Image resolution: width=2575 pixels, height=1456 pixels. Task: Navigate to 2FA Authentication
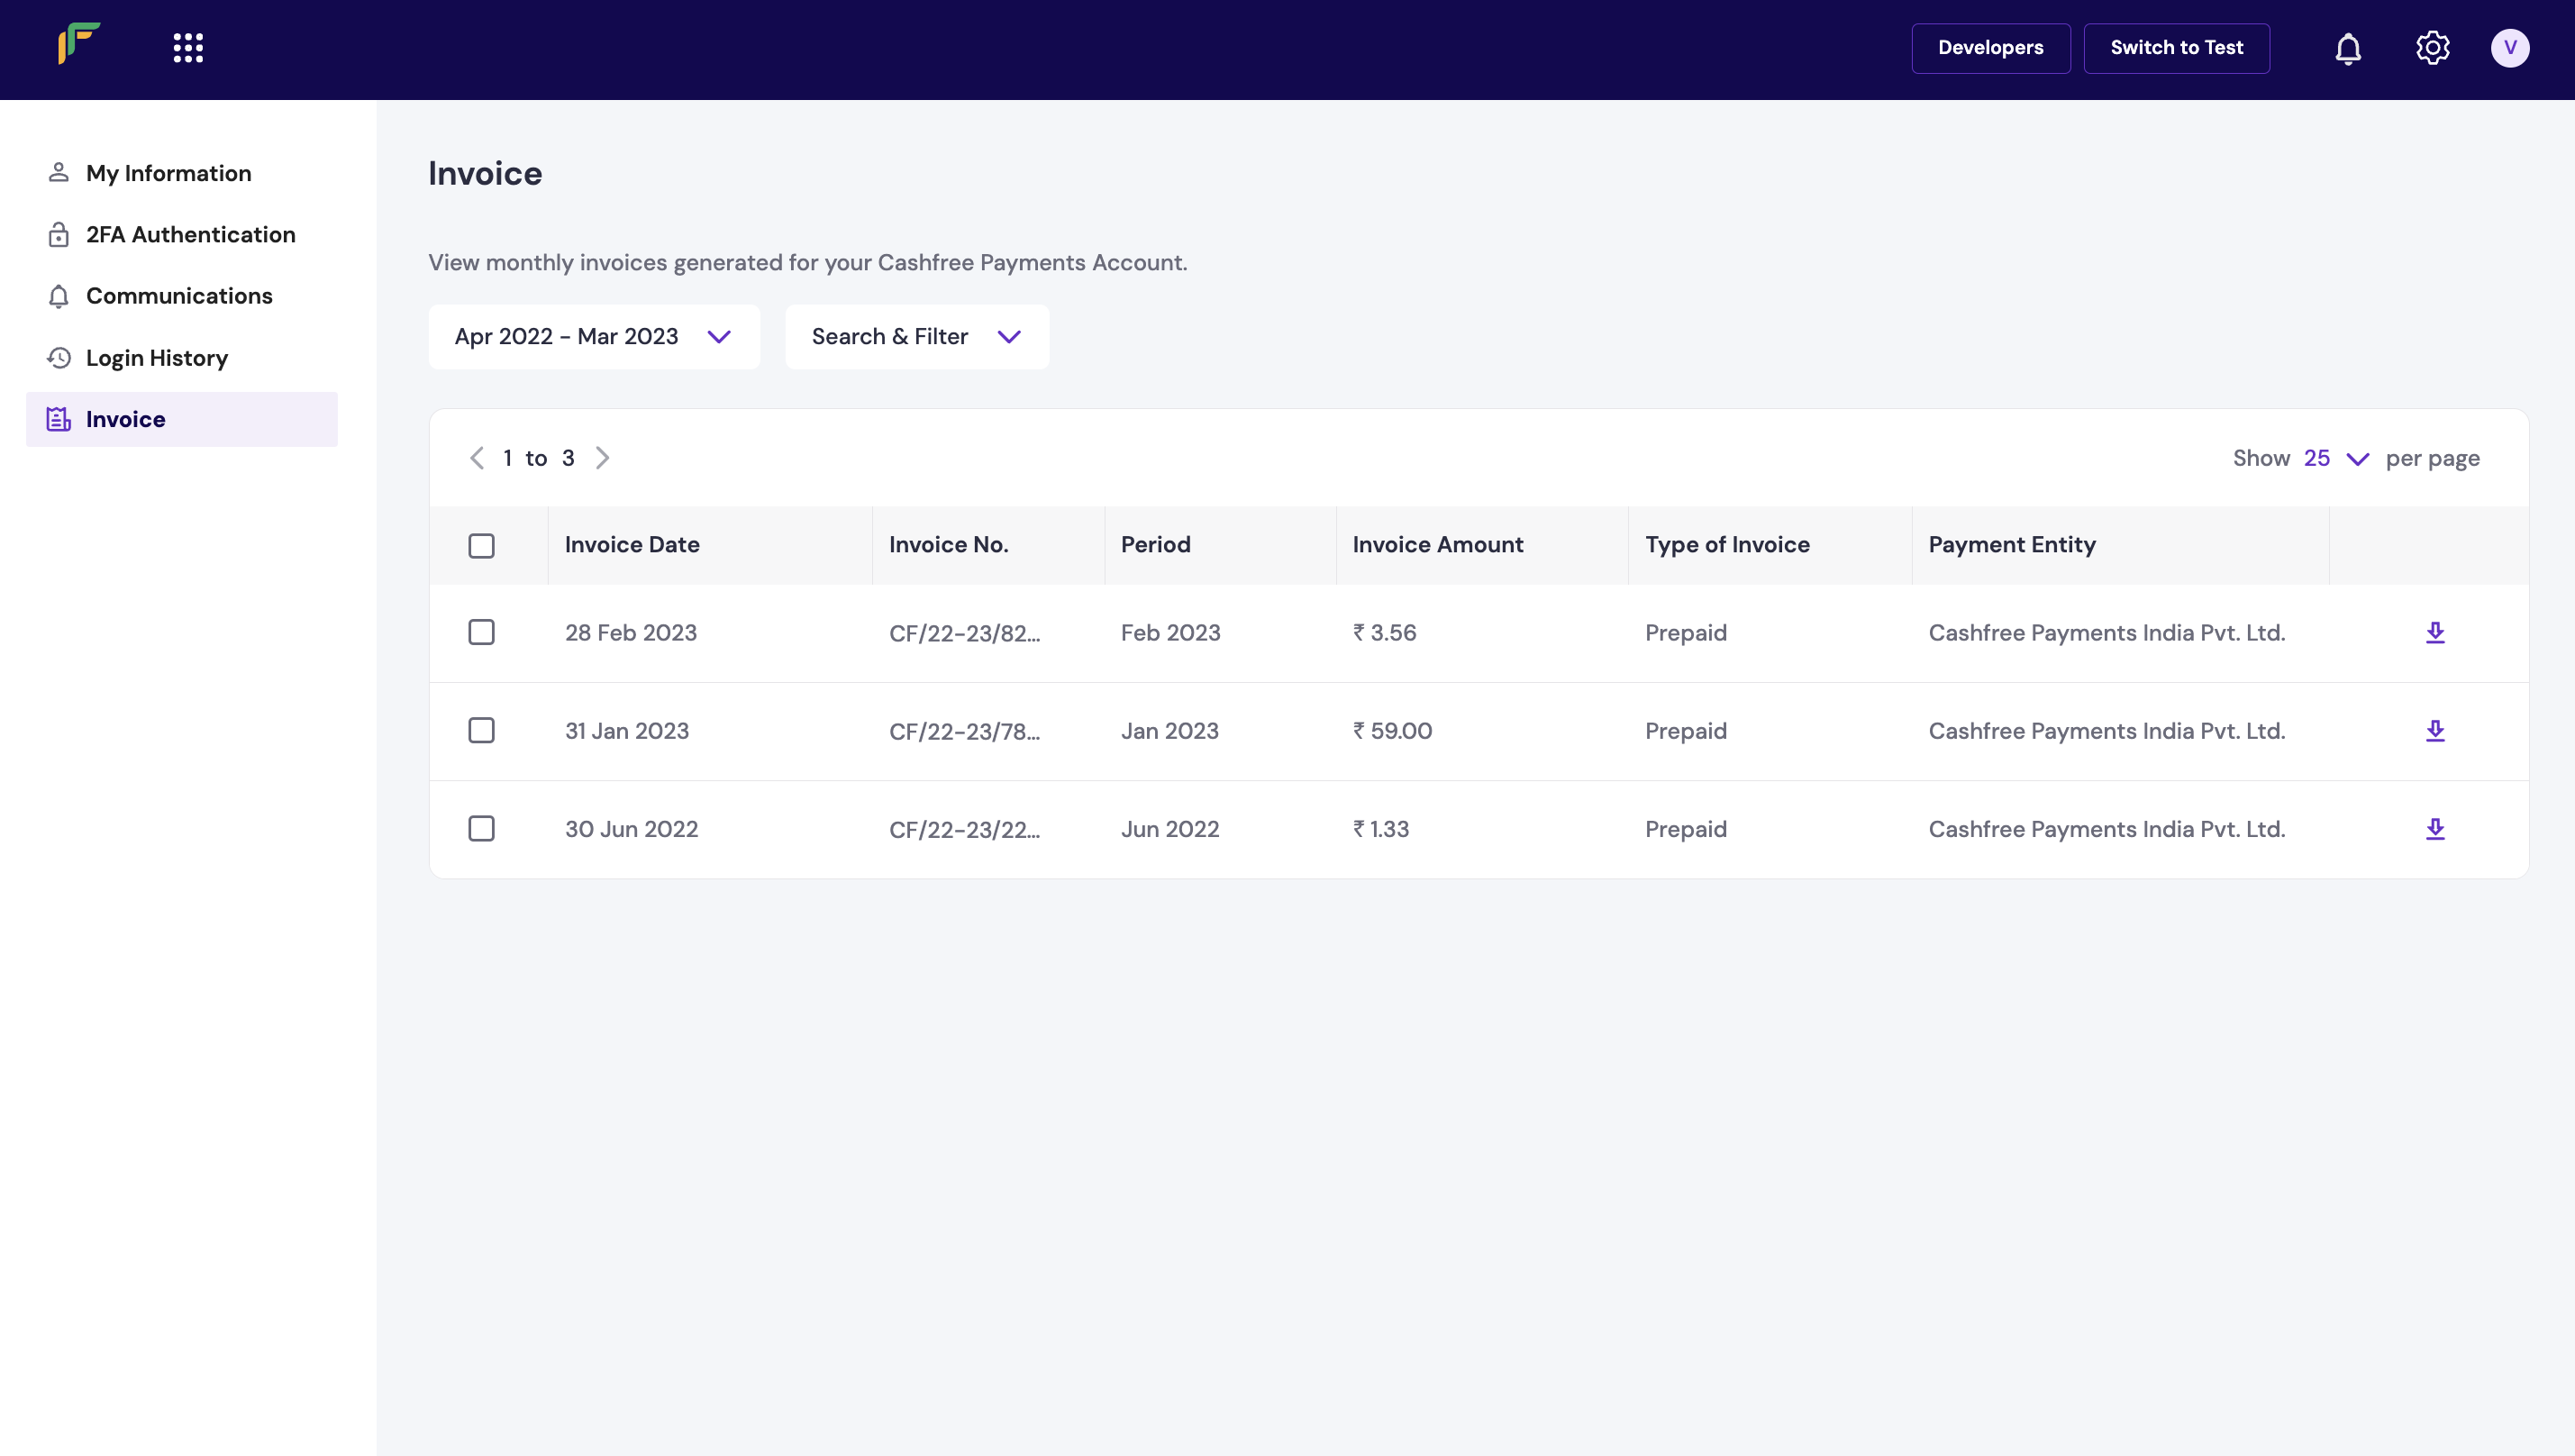(x=190, y=234)
